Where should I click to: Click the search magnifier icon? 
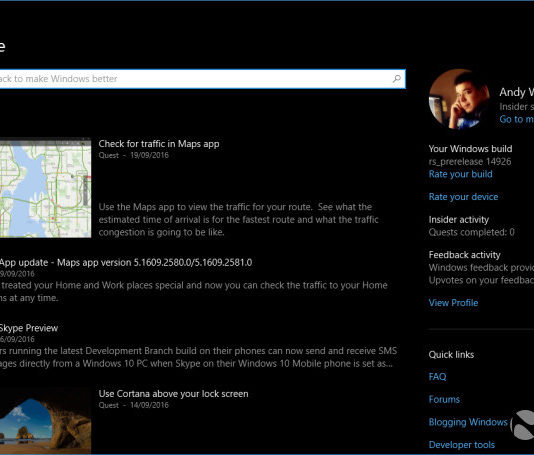(396, 79)
